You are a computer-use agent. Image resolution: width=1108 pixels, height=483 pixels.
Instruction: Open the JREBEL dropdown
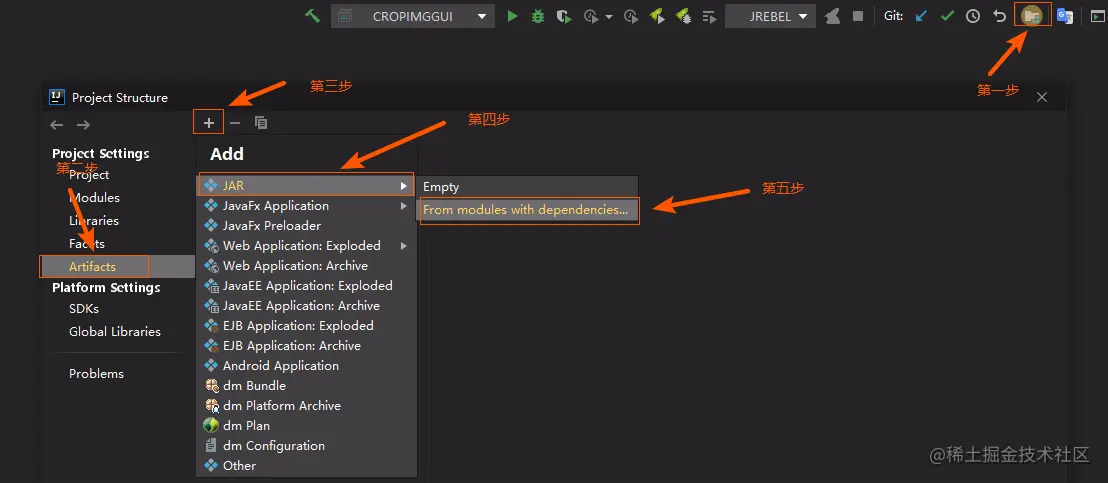click(x=770, y=16)
